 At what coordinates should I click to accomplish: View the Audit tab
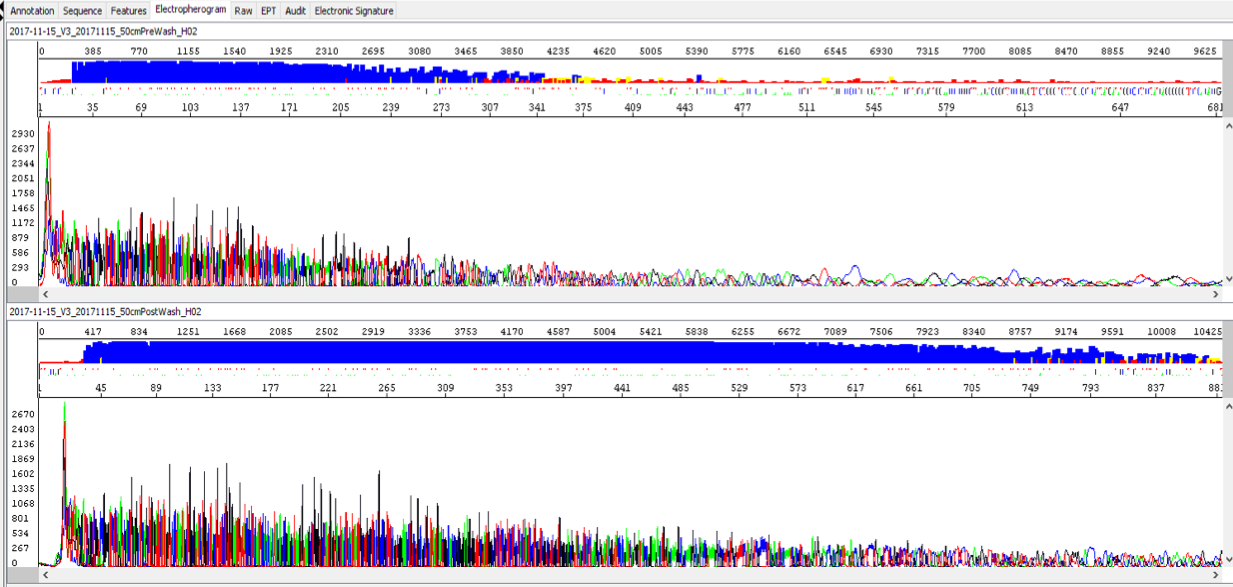tap(295, 11)
